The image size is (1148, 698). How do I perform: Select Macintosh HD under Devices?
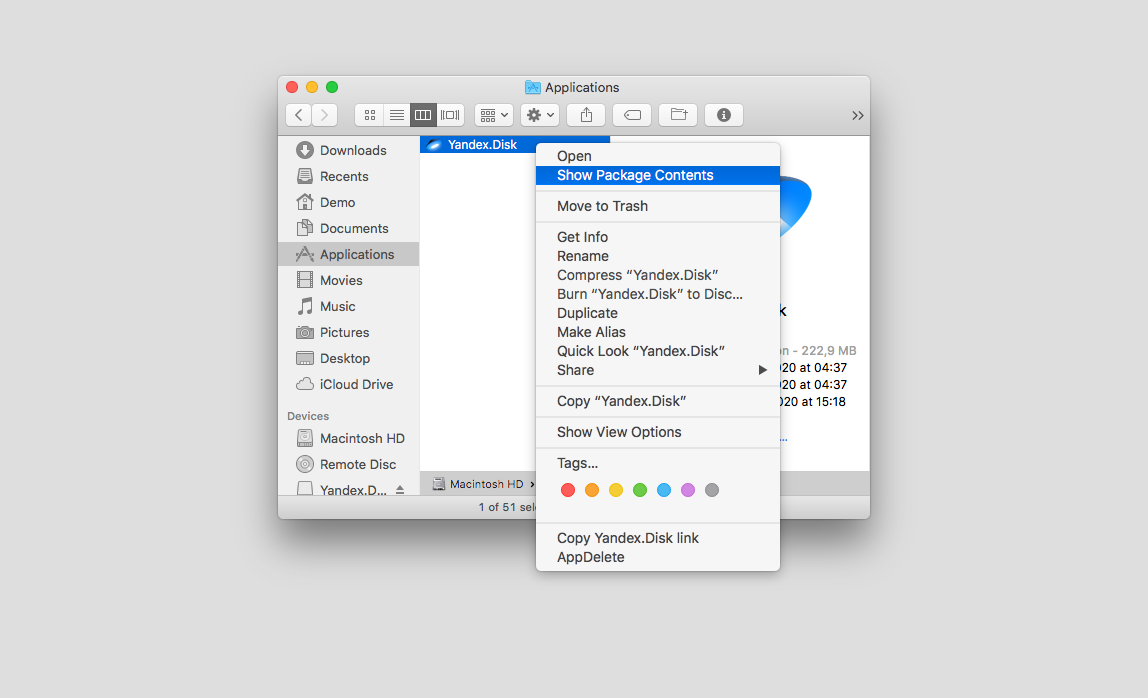[348, 439]
